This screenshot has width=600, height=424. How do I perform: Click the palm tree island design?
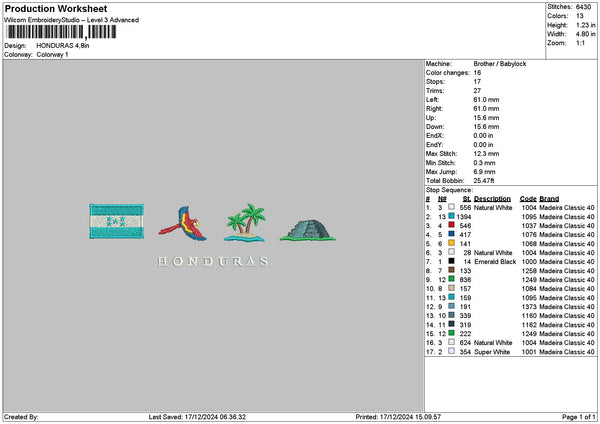click(245, 223)
